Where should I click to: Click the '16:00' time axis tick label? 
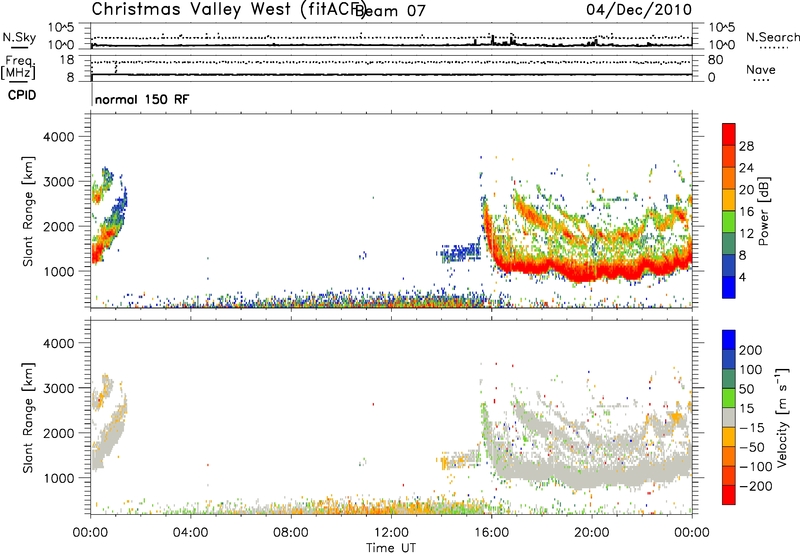point(491,533)
